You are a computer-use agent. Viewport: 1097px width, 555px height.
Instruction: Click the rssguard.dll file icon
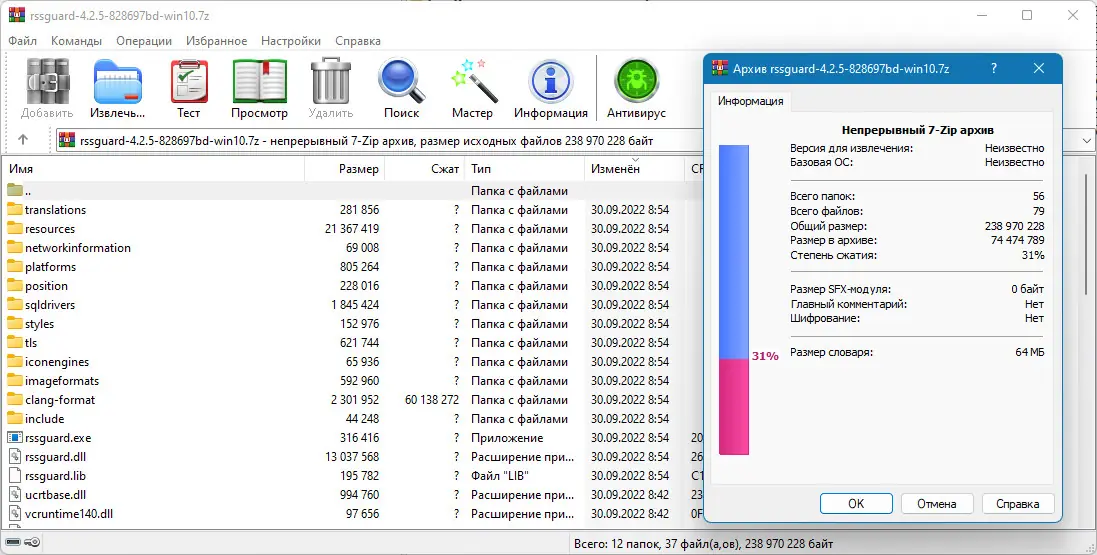15,456
